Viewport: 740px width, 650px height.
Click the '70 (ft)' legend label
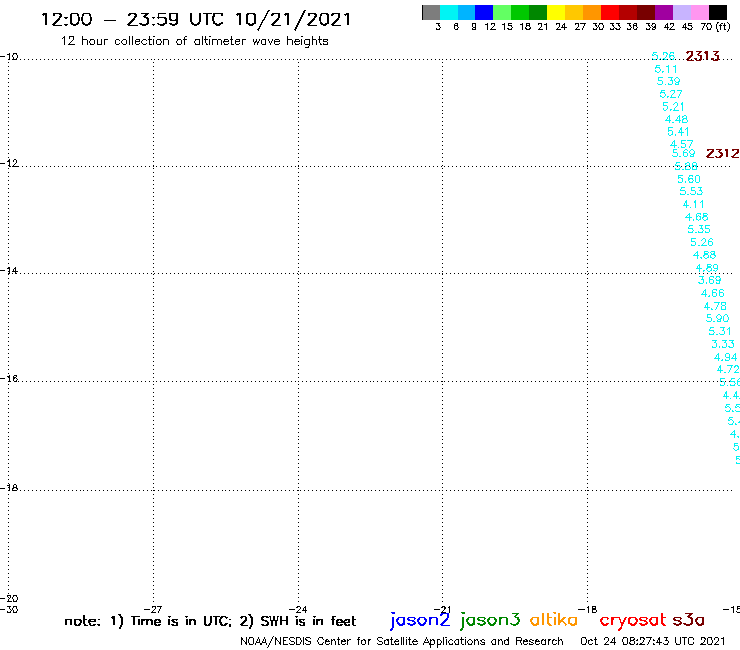click(x=715, y=27)
